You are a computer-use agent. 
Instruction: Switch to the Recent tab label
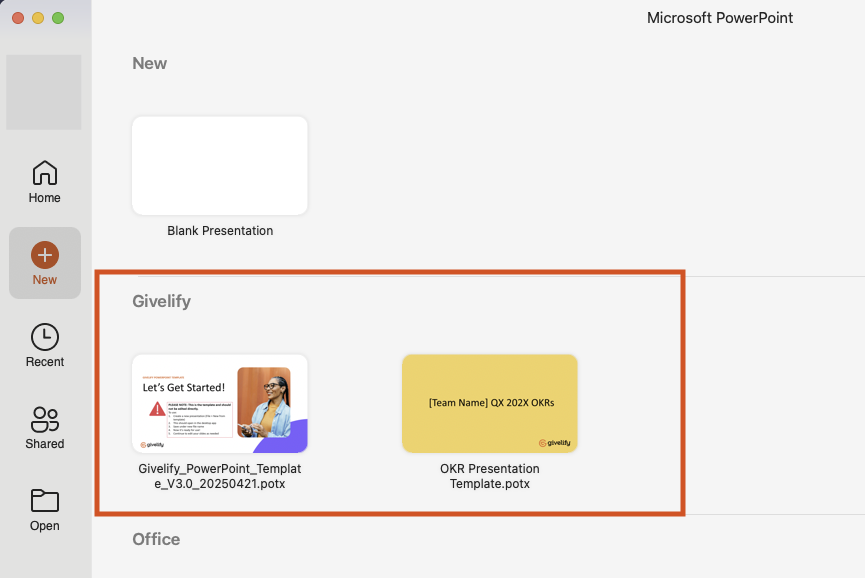(45, 362)
